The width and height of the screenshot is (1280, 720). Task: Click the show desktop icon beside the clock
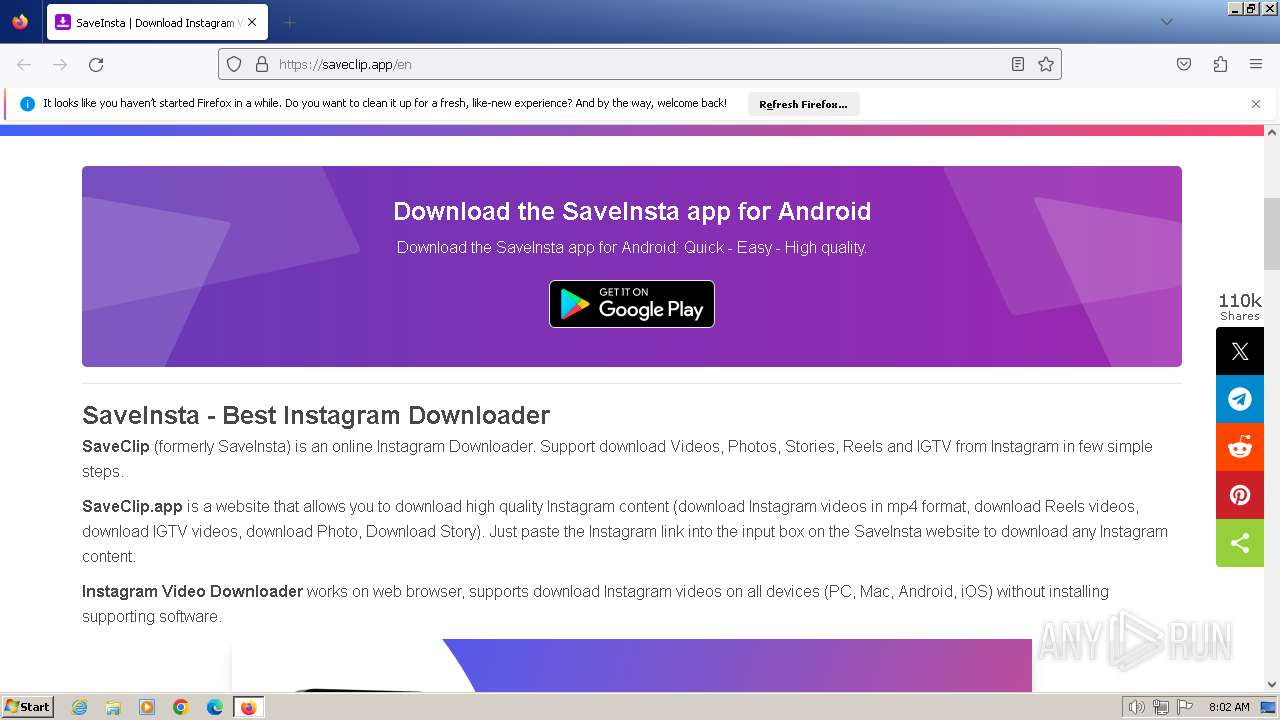coord(1269,707)
